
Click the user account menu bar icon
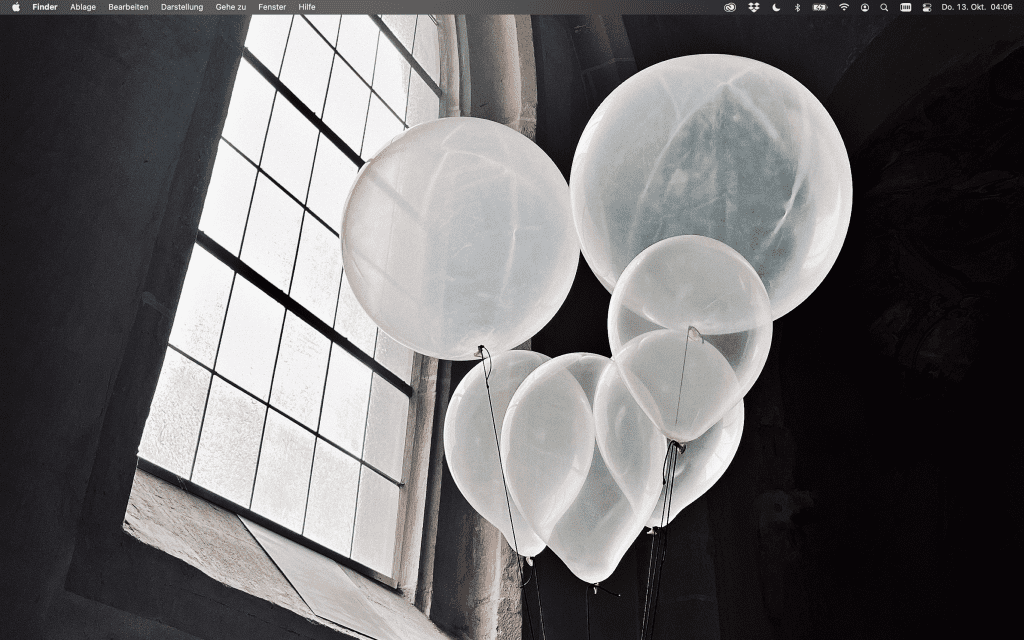point(865,7)
